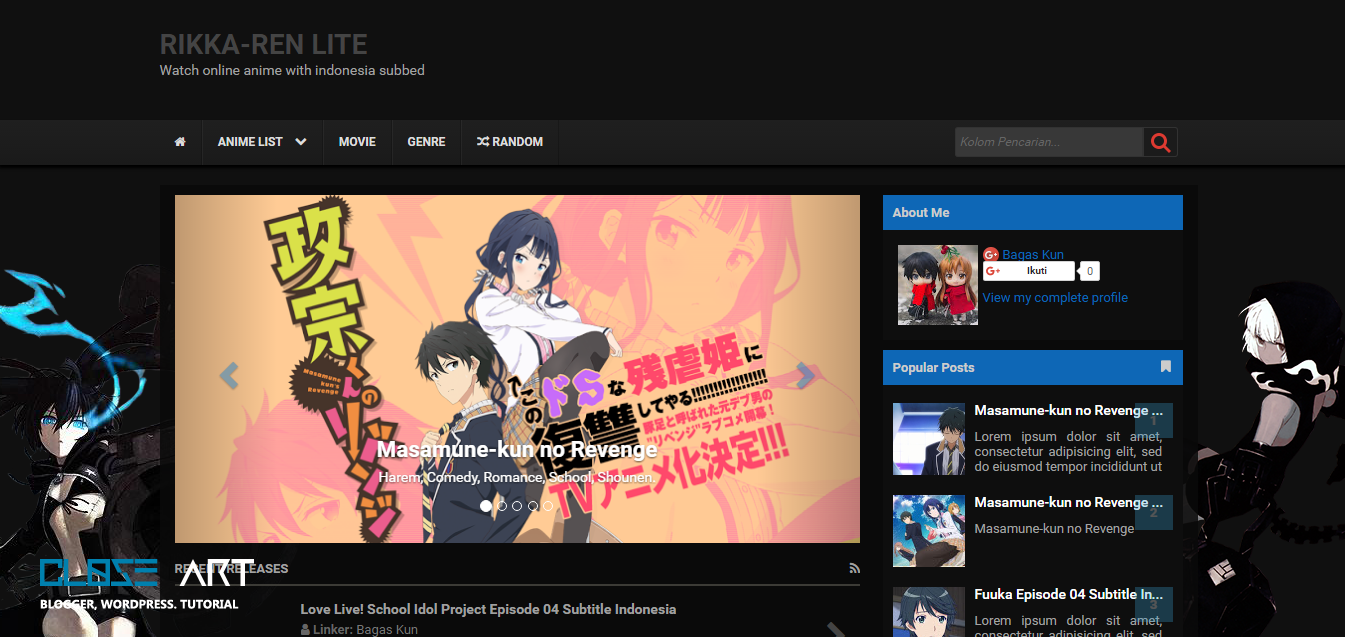Click the site tagline about Indonesia subbed anime
The width and height of the screenshot is (1345, 637).
(x=292, y=70)
